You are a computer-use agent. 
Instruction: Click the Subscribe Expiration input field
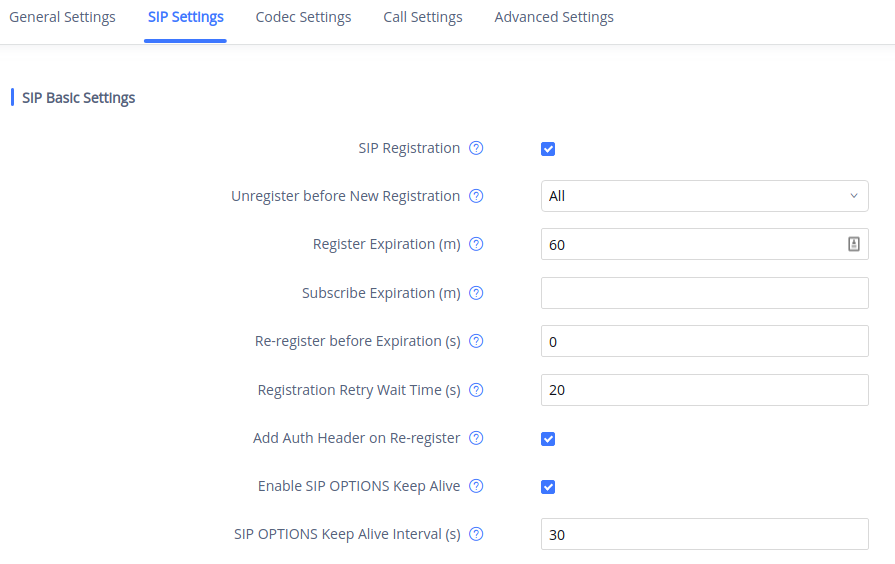click(704, 293)
